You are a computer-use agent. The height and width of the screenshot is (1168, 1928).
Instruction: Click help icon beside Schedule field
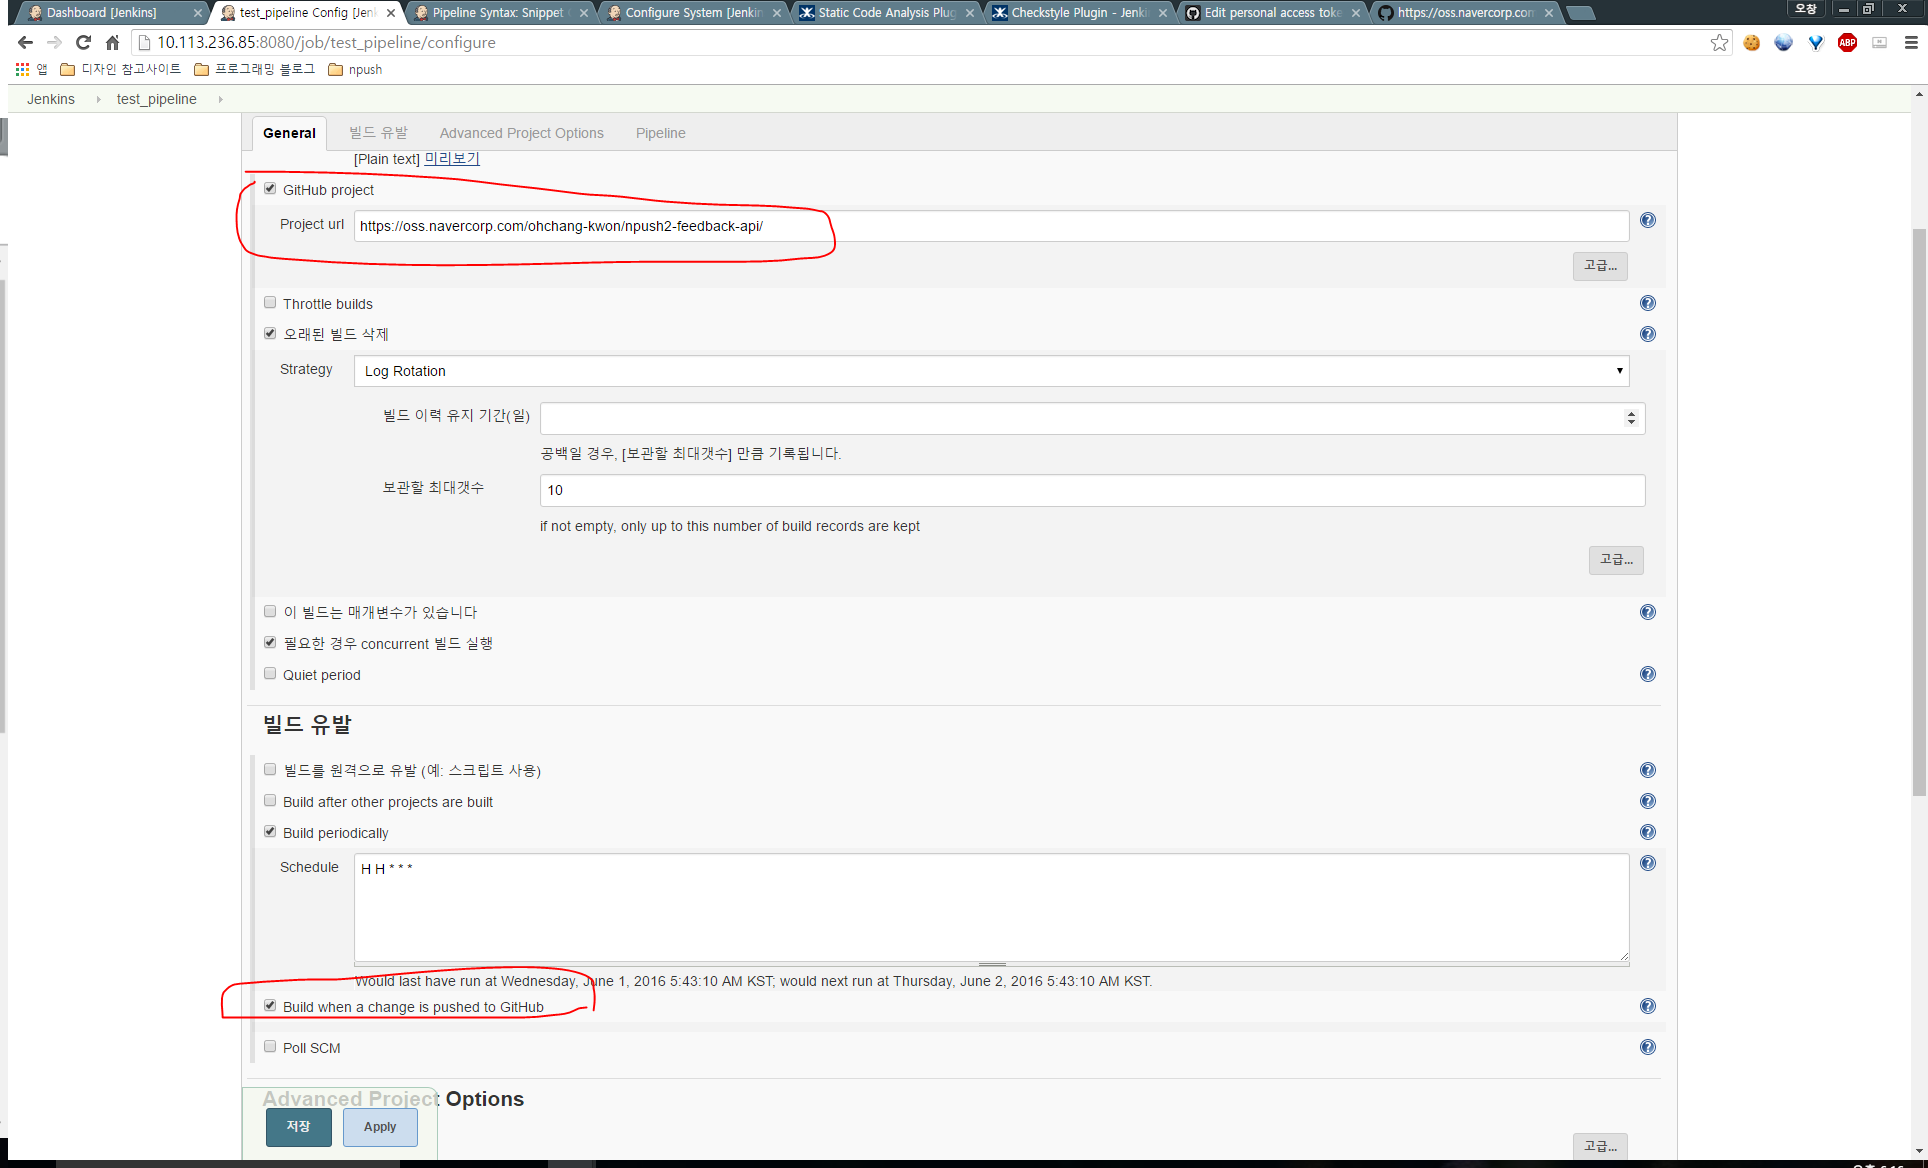click(1648, 863)
